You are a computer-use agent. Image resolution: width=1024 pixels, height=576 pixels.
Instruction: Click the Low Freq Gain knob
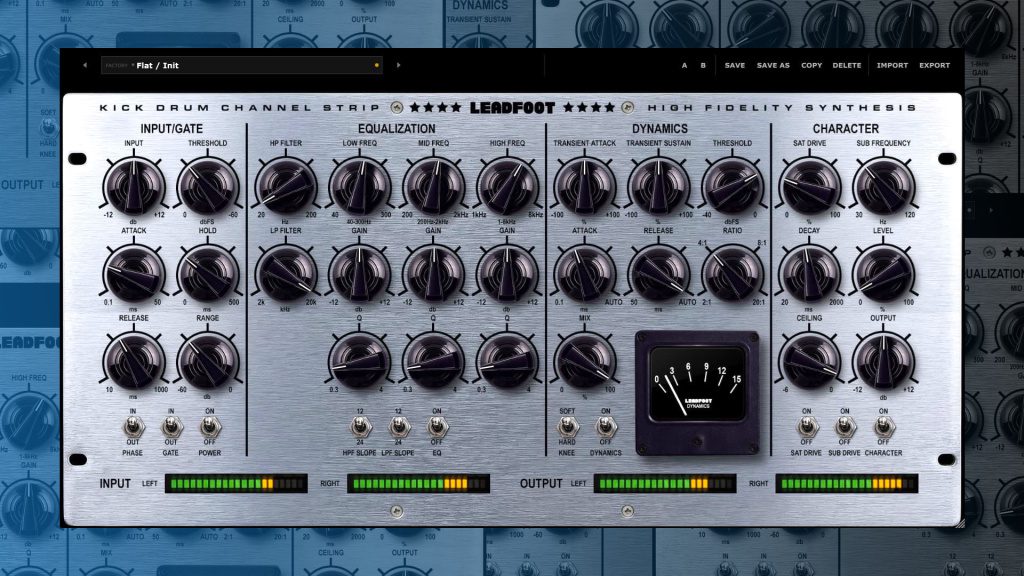point(359,274)
